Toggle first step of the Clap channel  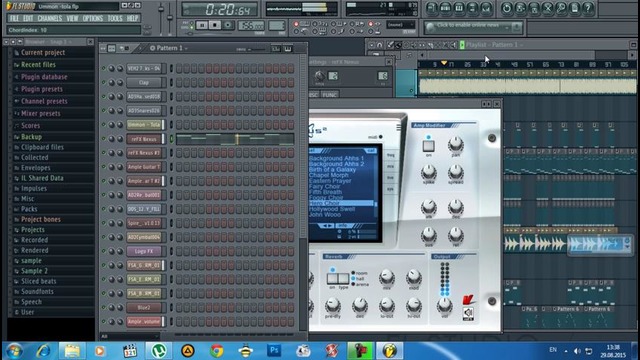(x=179, y=82)
